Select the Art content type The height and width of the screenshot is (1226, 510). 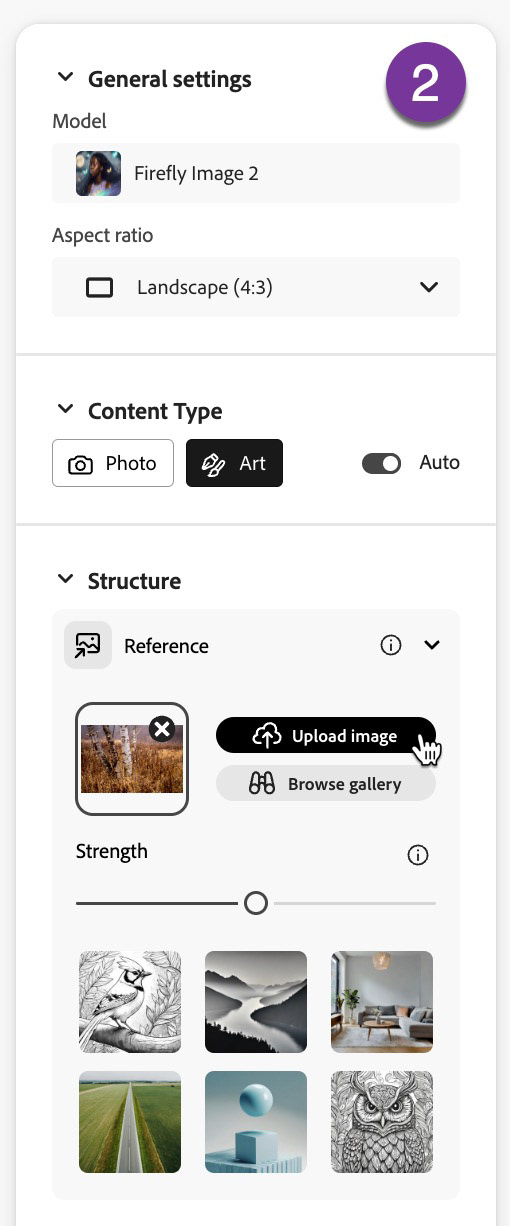click(x=234, y=463)
